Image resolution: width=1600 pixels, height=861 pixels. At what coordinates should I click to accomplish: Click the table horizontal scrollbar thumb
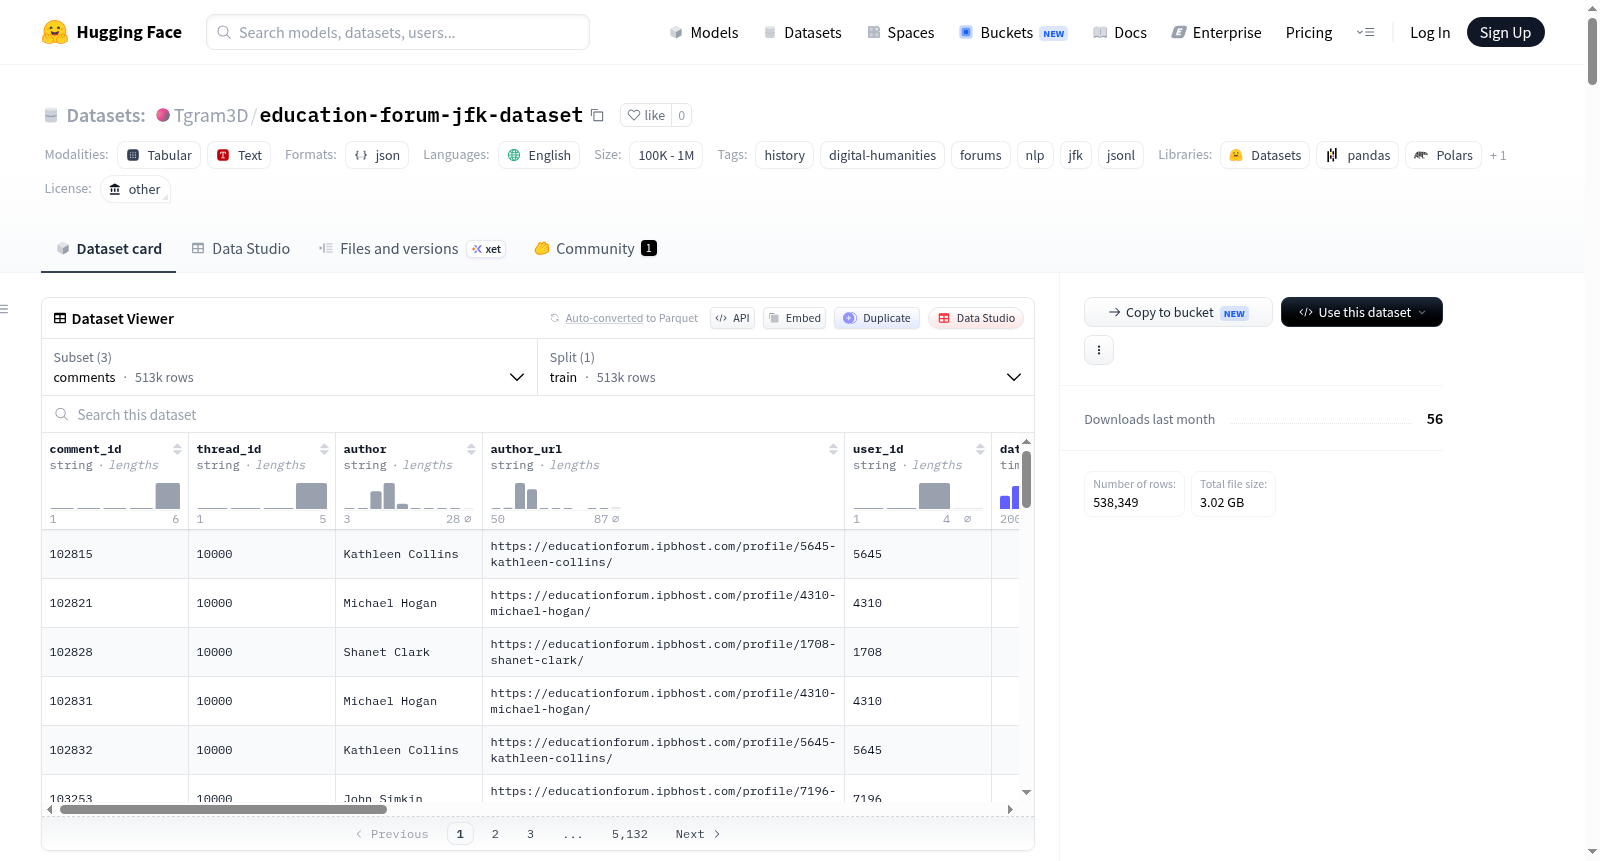[223, 809]
